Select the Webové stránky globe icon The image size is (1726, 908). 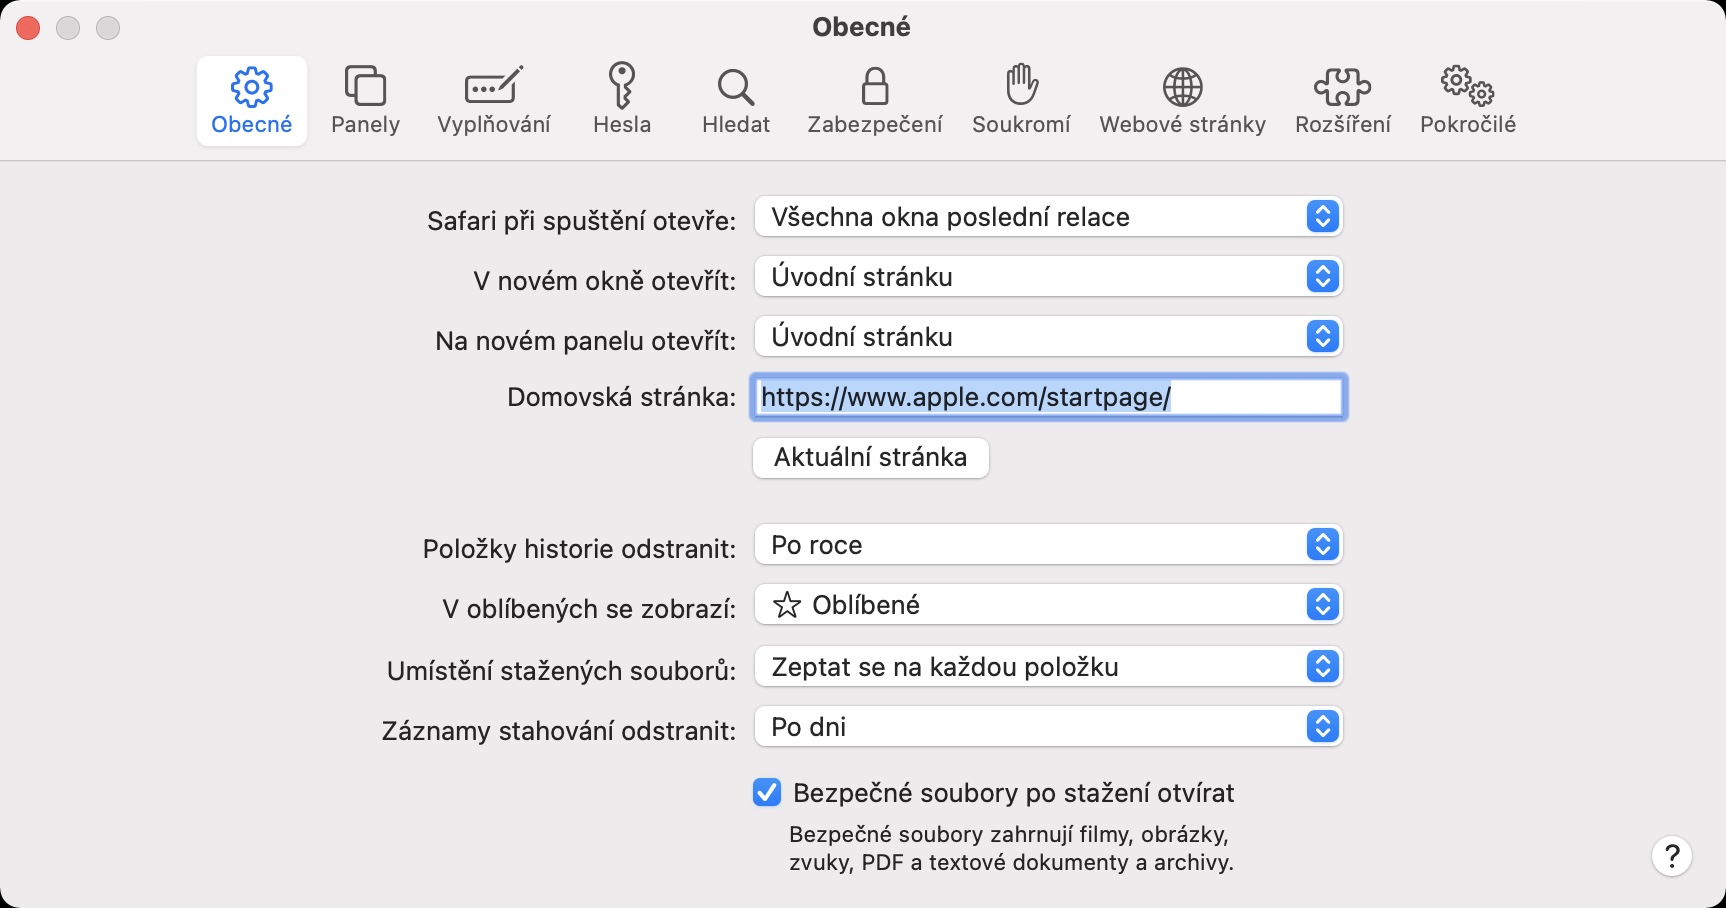pyautogui.click(x=1182, y=87)
